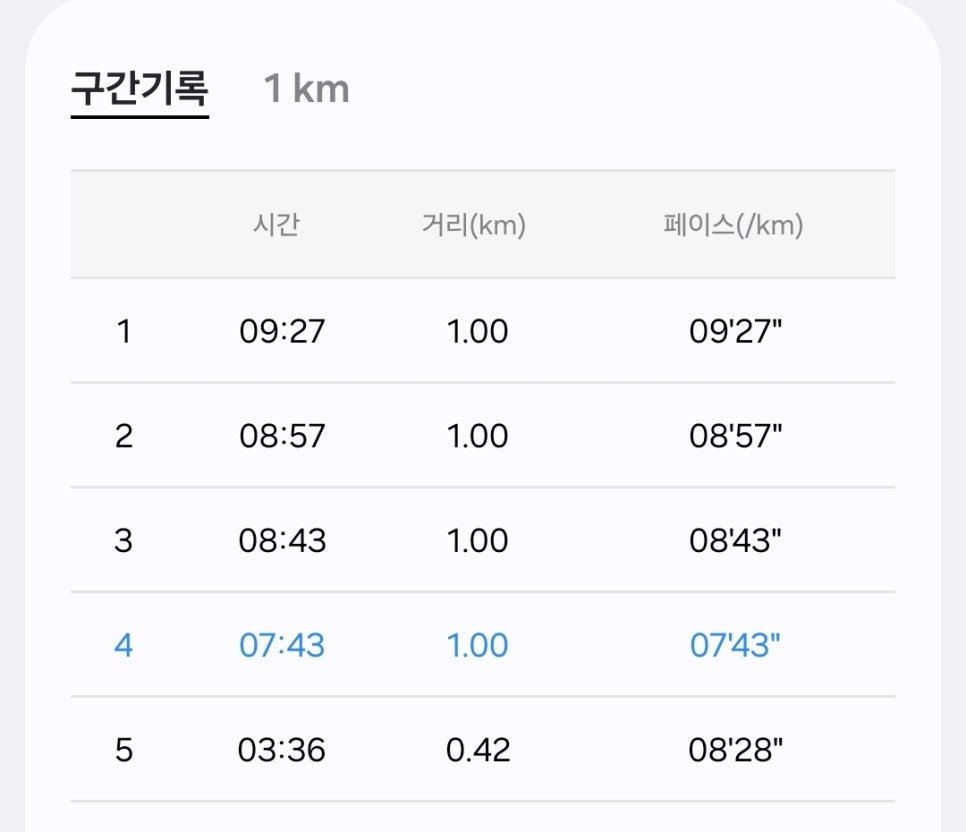The image size is (966, 832).
Task: Click lap 3 pace 08'43"
Action: (735, 540)
